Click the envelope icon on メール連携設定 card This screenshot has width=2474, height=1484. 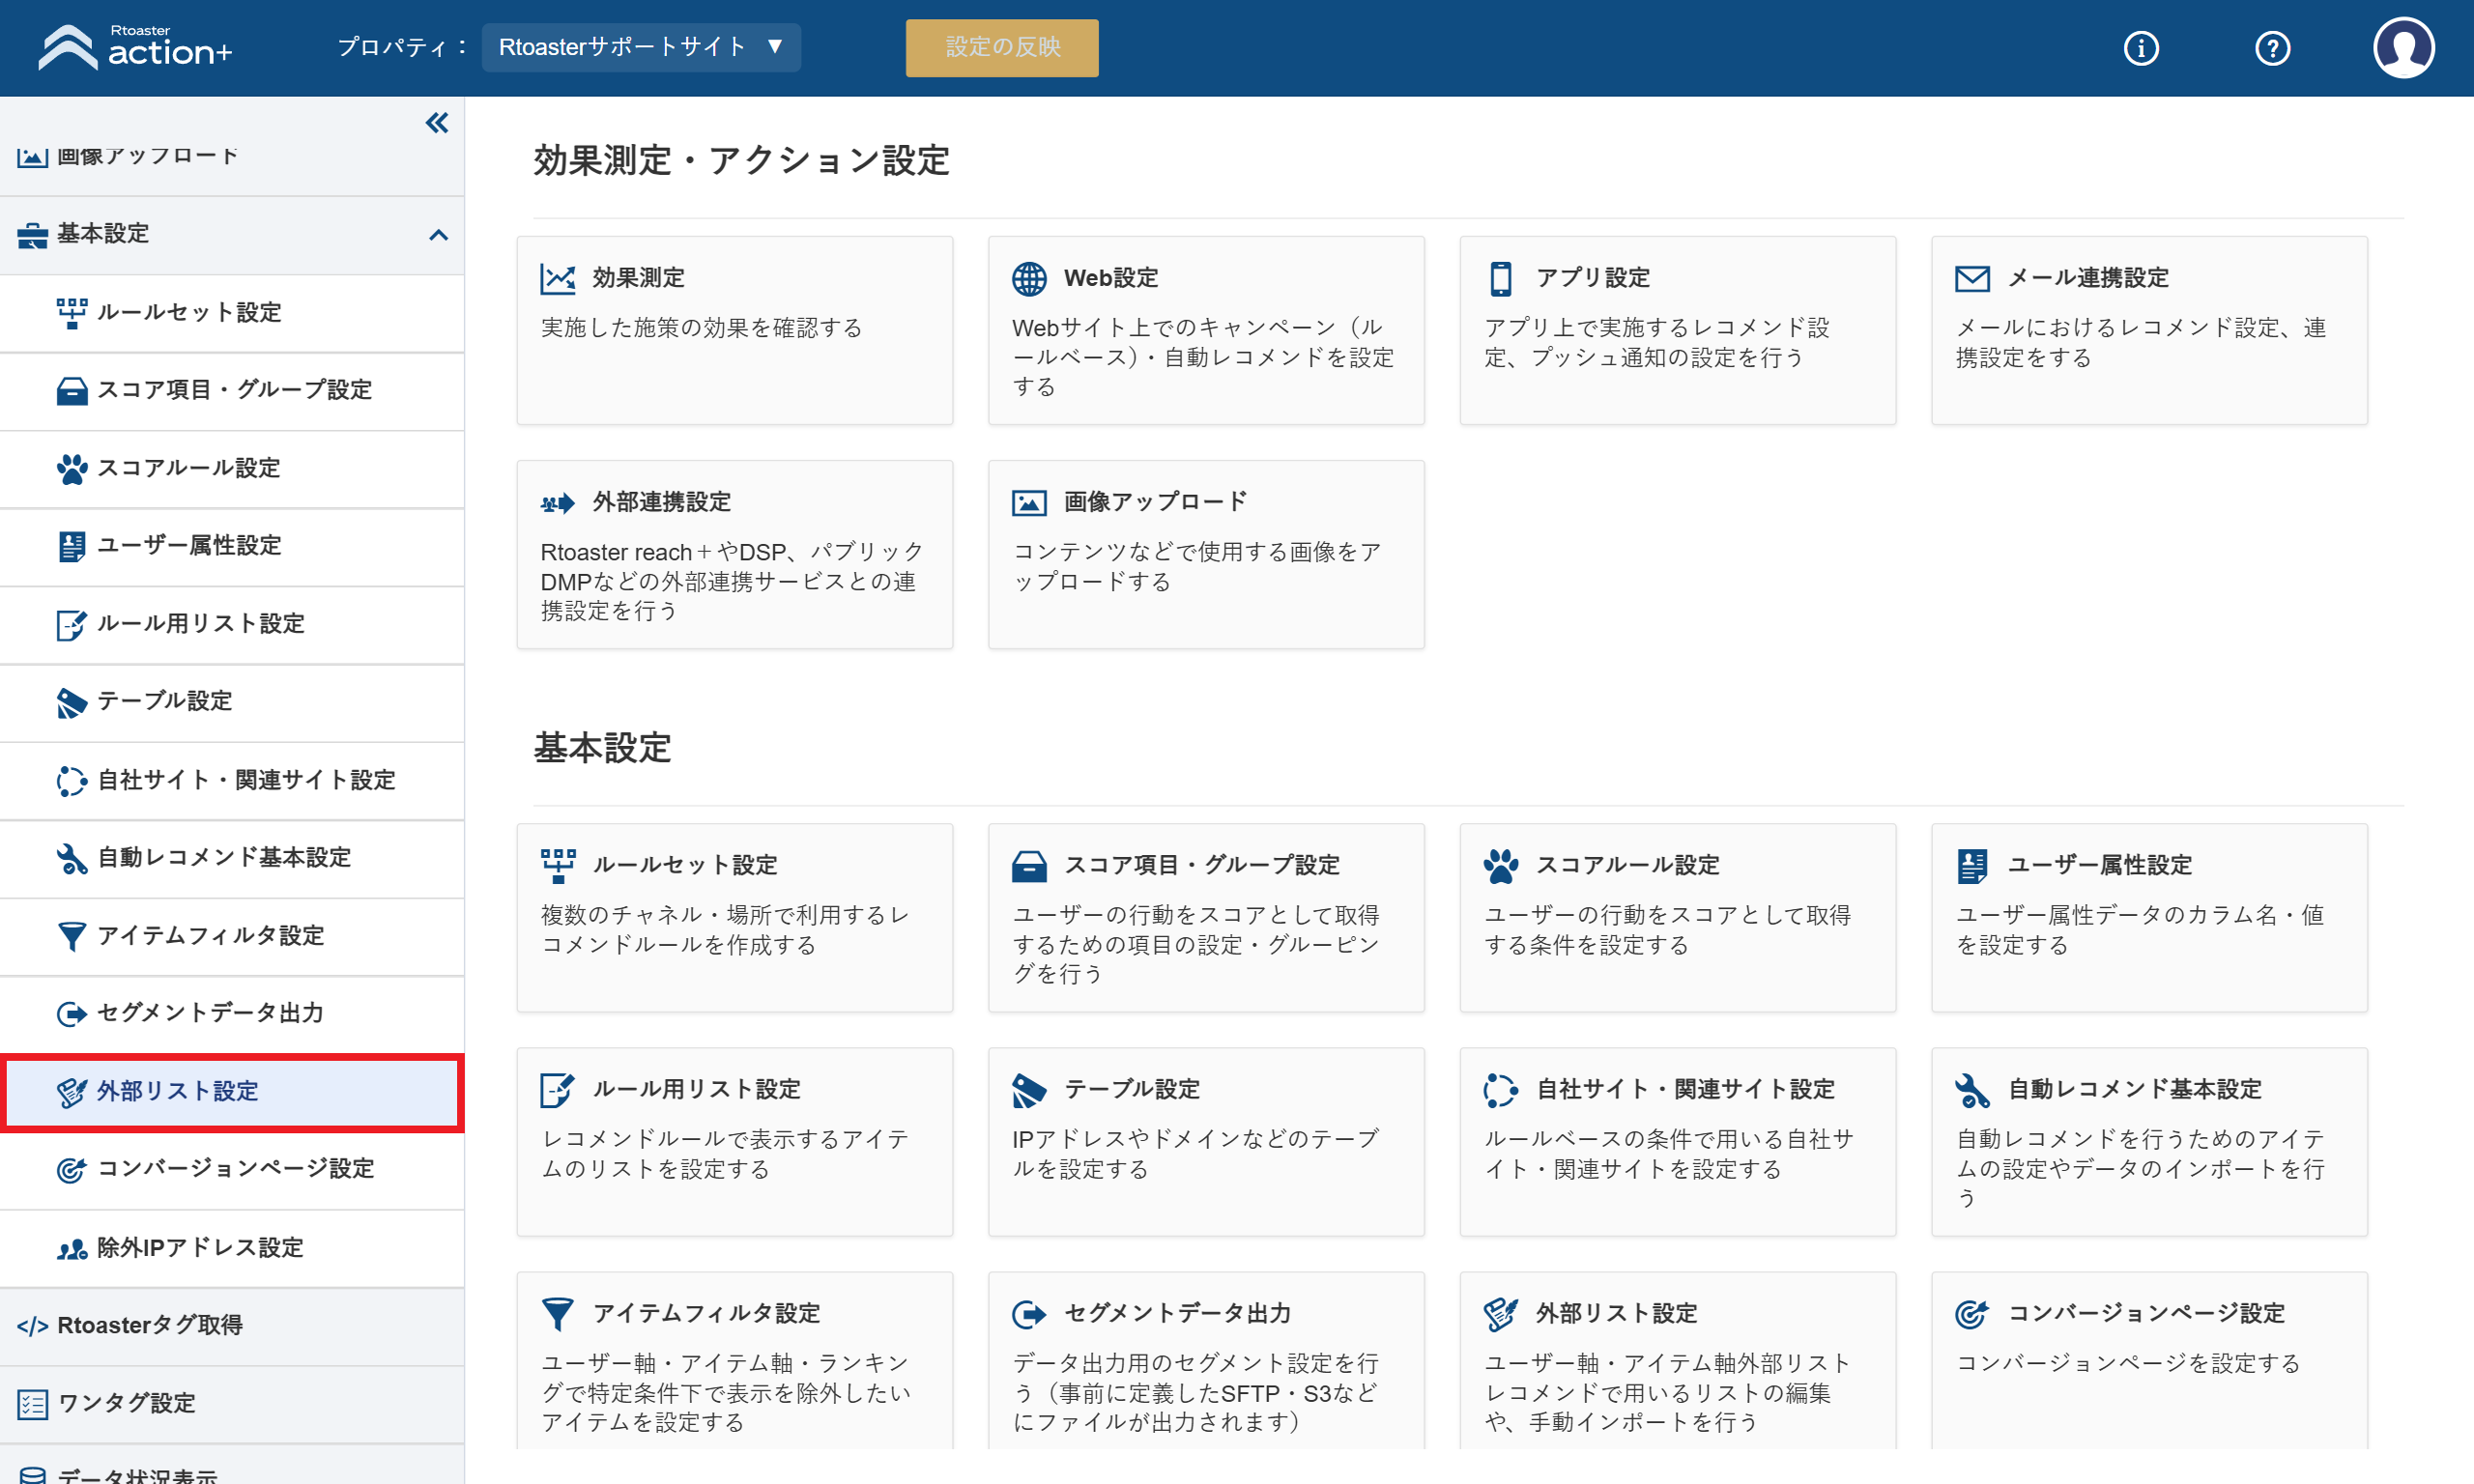[1972, 279]
